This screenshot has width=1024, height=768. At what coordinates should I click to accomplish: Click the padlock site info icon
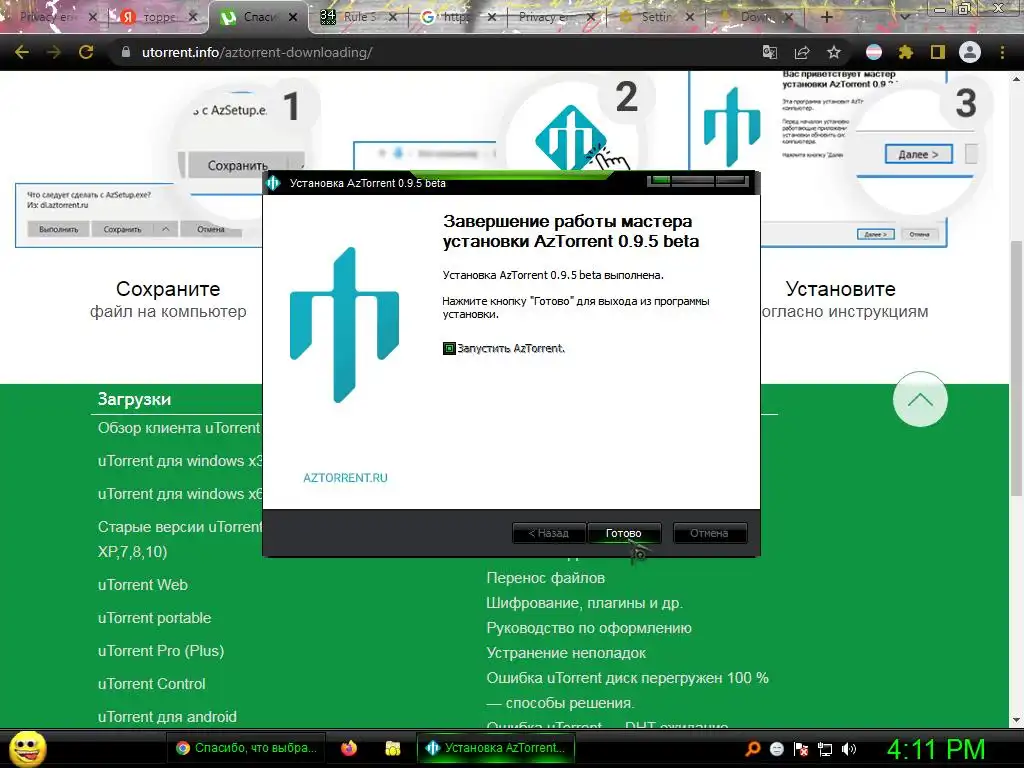125,52
